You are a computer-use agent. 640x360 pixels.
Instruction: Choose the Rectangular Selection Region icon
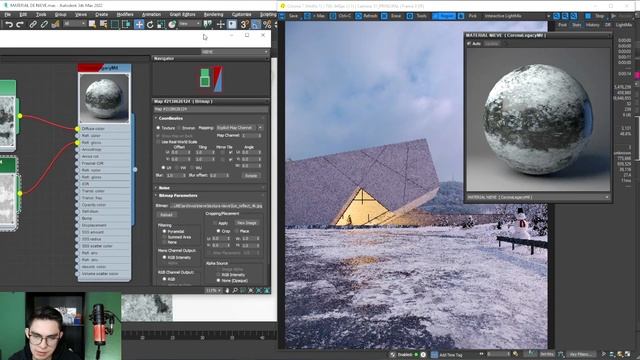point(115,24)
